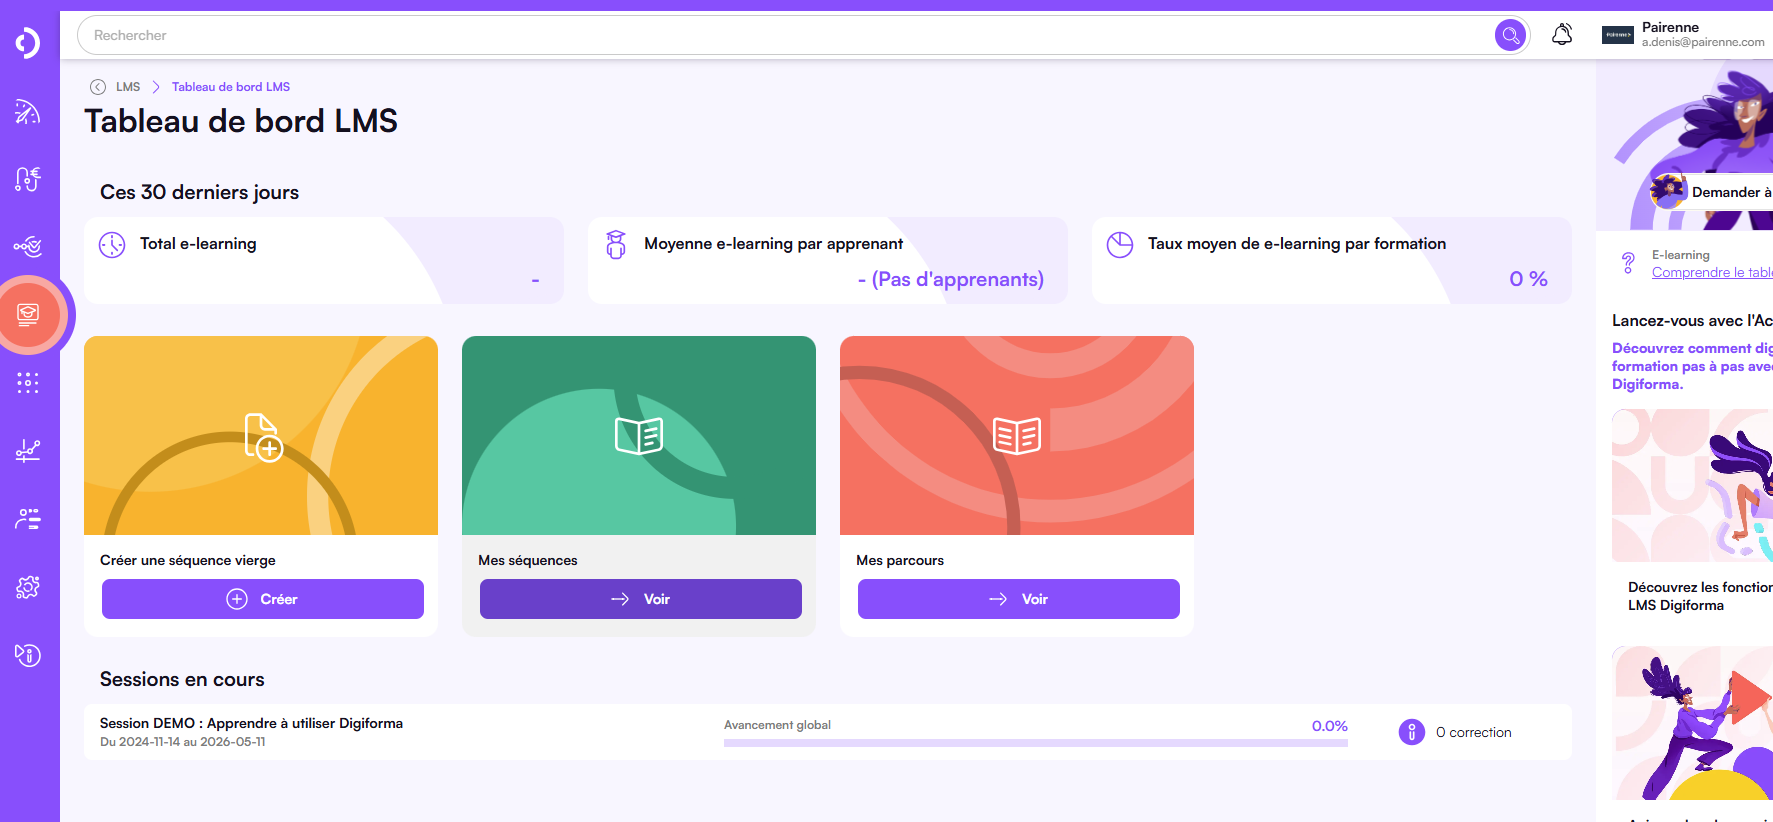Screen dimensions: 1773x822
Task: Open the euro finance sidebar icon
Action: (x=28, y=179)
